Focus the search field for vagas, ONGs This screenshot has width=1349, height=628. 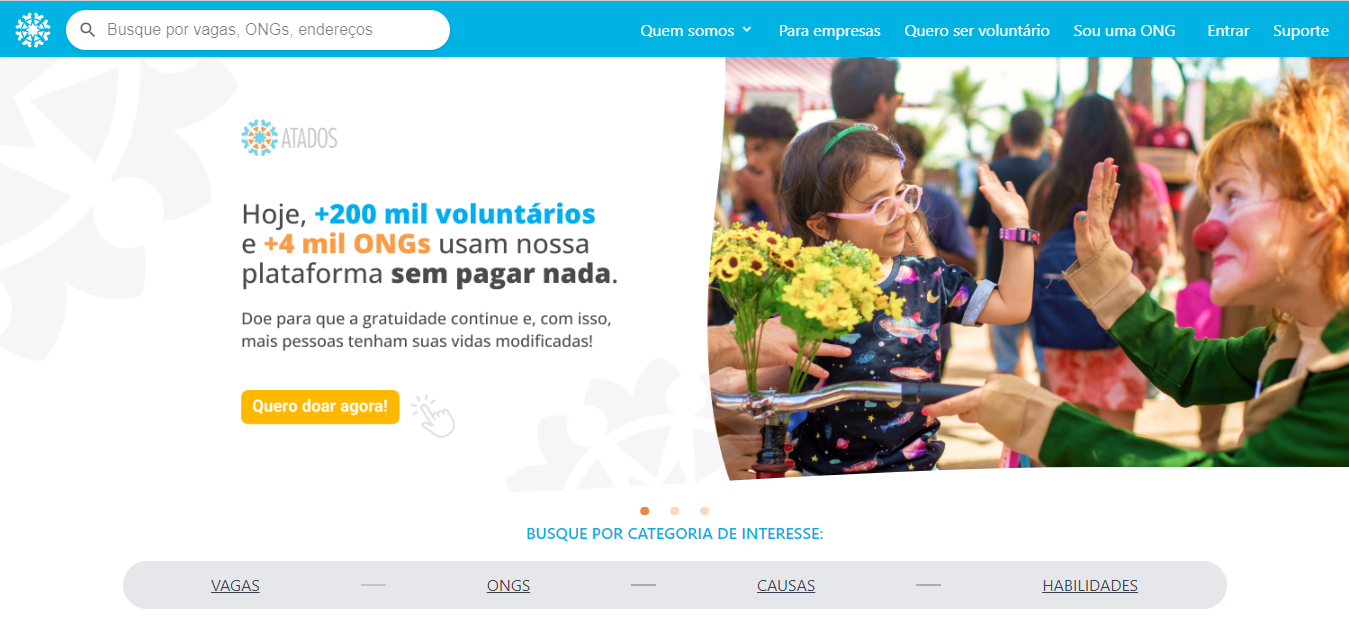[x=258, y=30]
